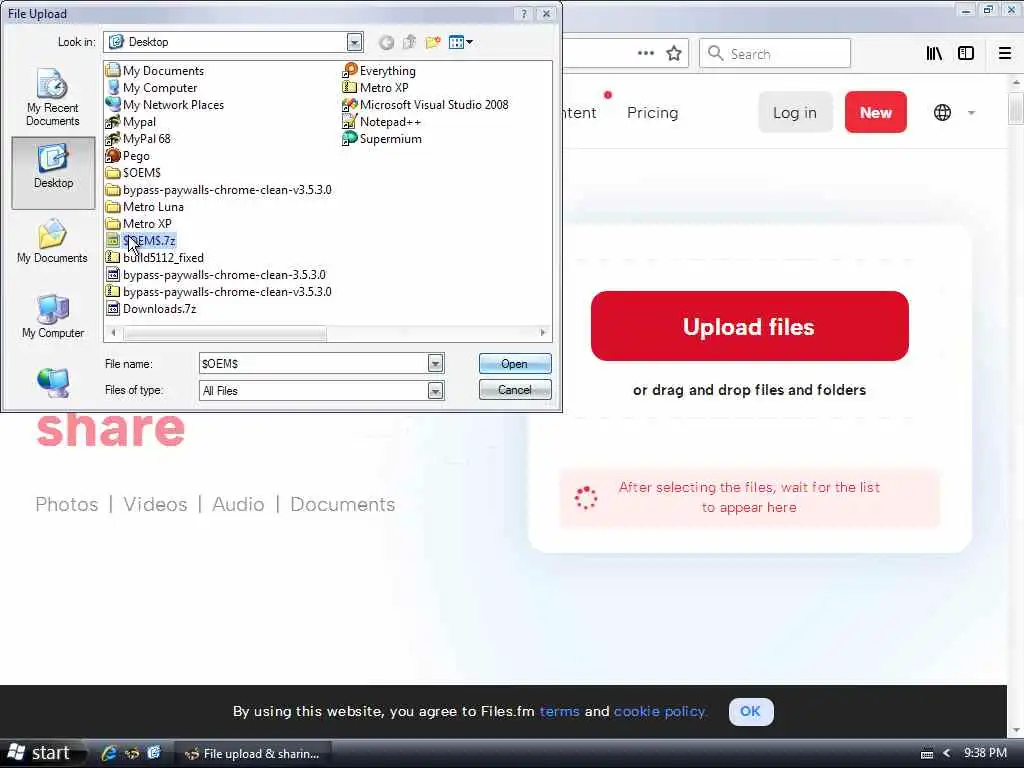Click the page vertical scrollbar
This screenshot has height=768, width=1024.
pyautogui.click(x=1016, y=108)
